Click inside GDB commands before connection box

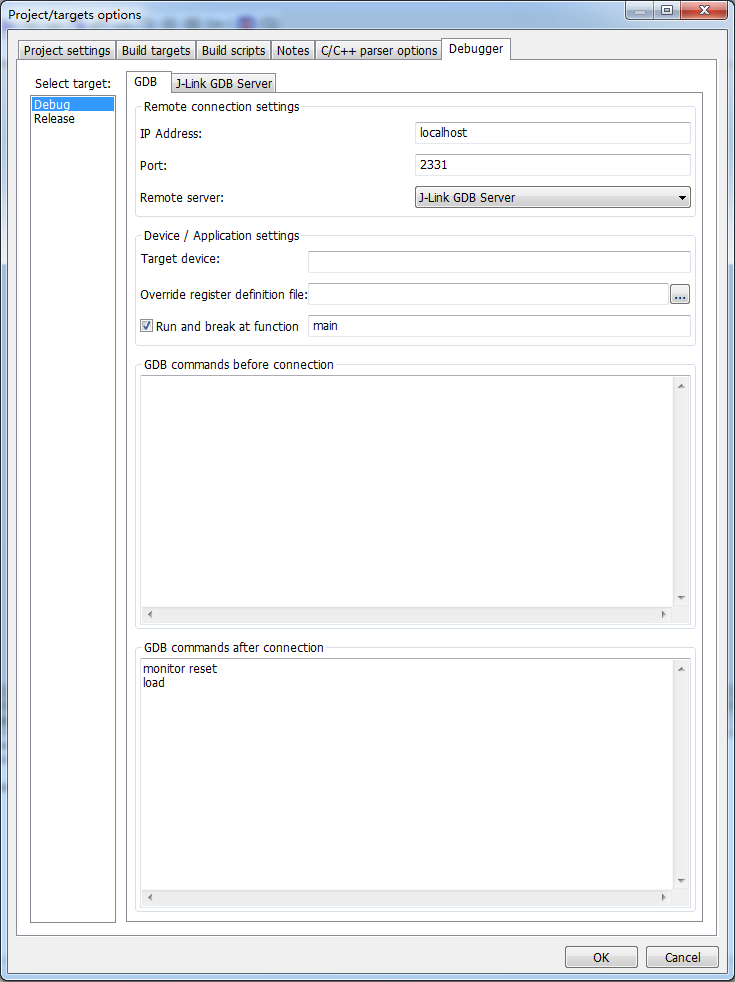coord(407,491)
